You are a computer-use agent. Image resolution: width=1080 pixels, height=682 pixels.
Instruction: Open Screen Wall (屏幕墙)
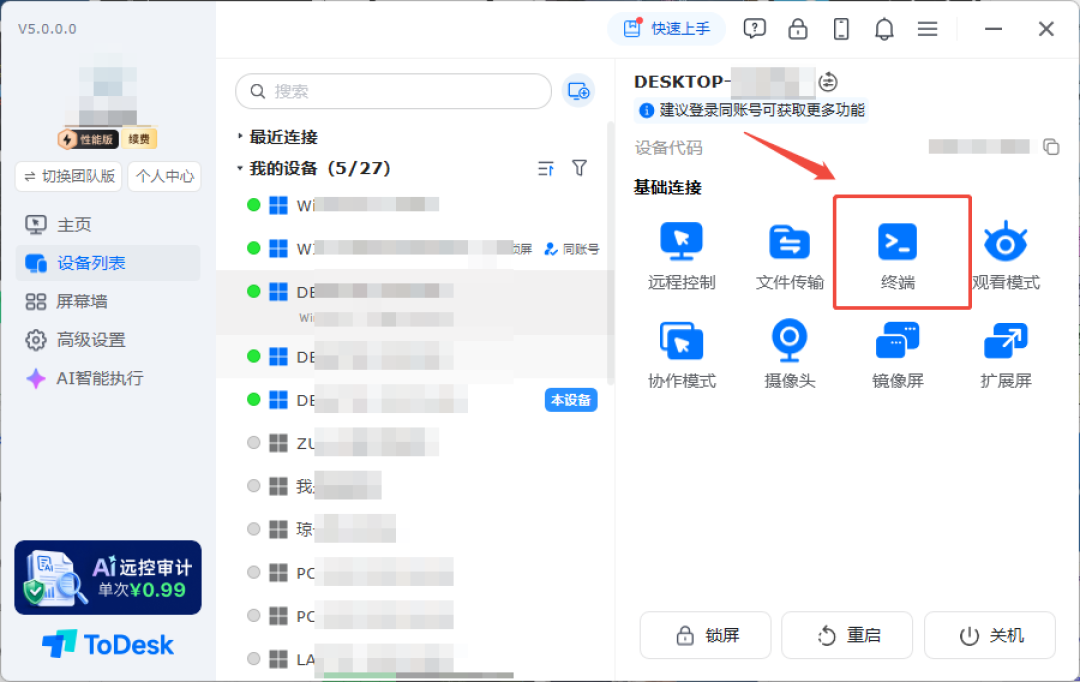point(107,302)
